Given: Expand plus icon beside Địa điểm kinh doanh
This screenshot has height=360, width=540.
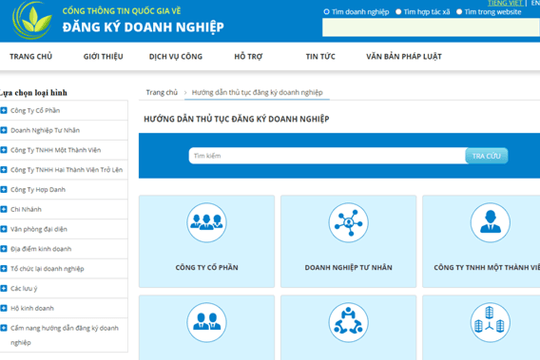Looking at the screenshot, I should click(x=3, y=249).
